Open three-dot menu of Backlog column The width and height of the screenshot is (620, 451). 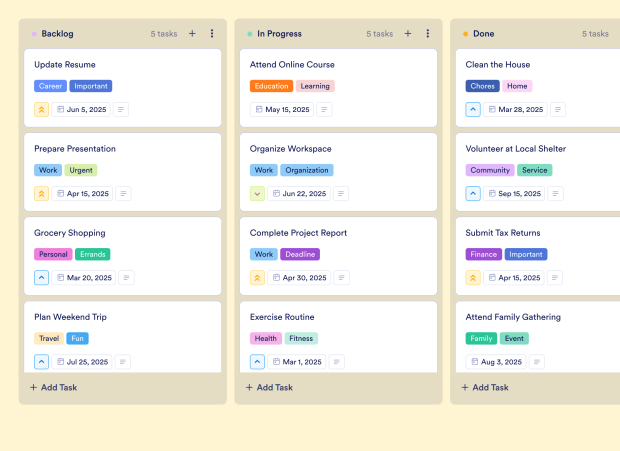tap(212, 34)
